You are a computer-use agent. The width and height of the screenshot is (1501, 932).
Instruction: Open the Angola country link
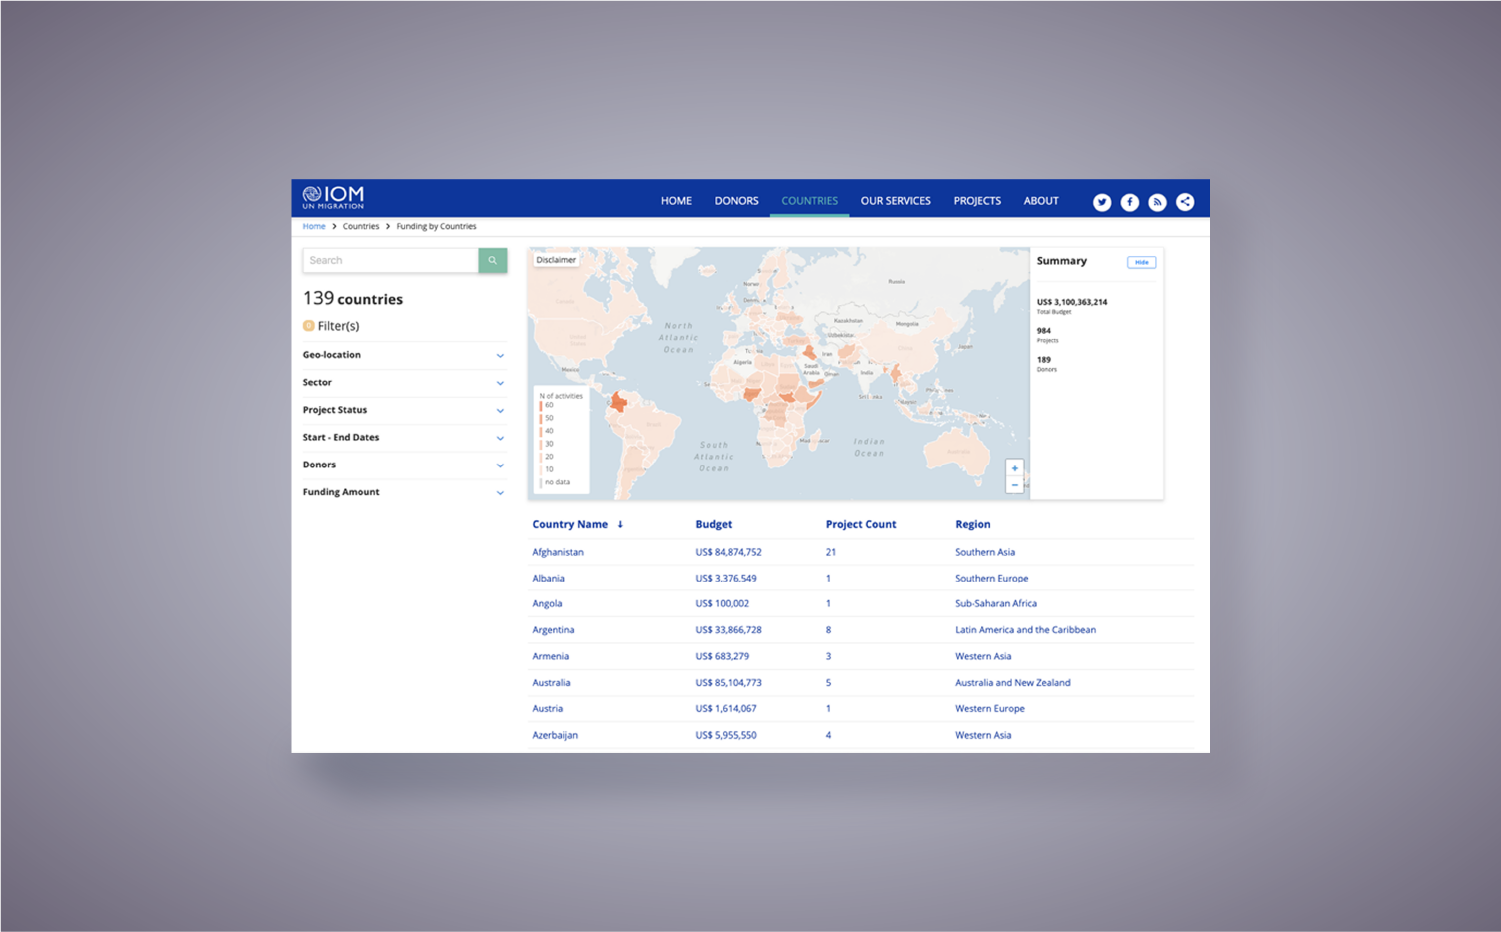pos(547,603)
